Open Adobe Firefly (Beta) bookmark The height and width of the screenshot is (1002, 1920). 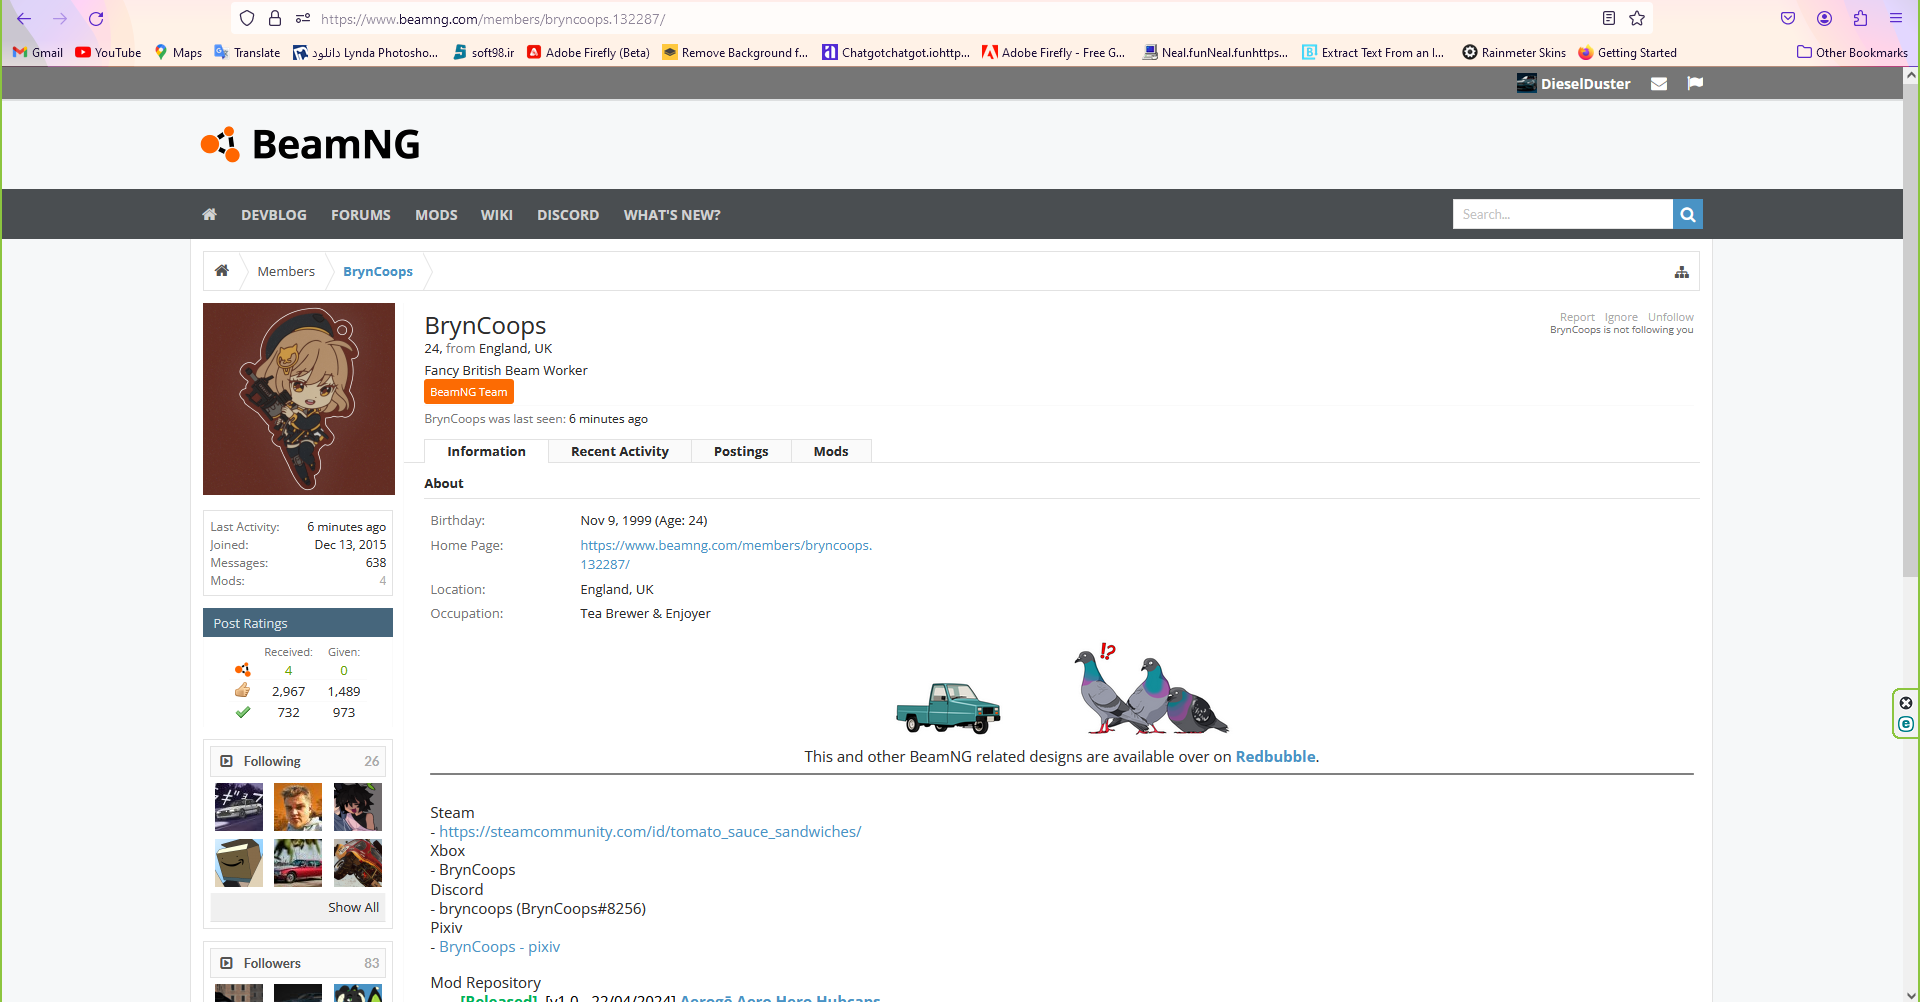[588, 53]
